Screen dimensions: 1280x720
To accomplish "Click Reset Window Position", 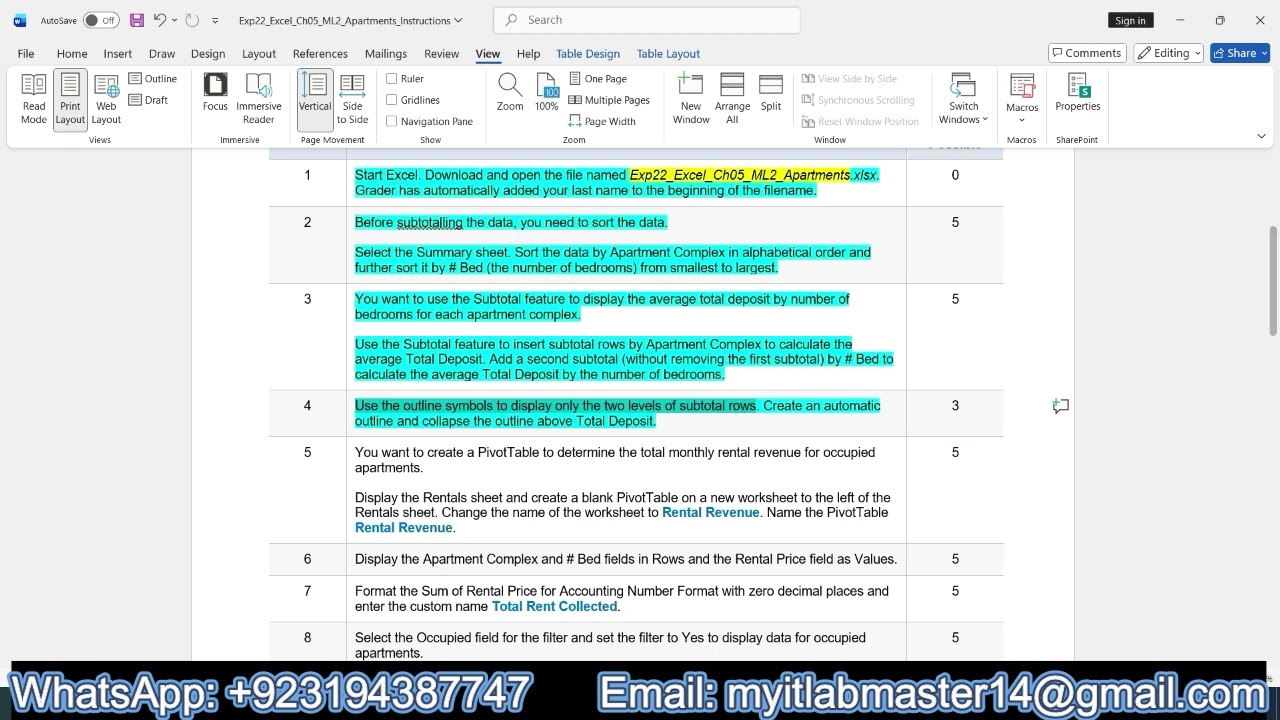I will pyautogui.click(x=860, y=122).
